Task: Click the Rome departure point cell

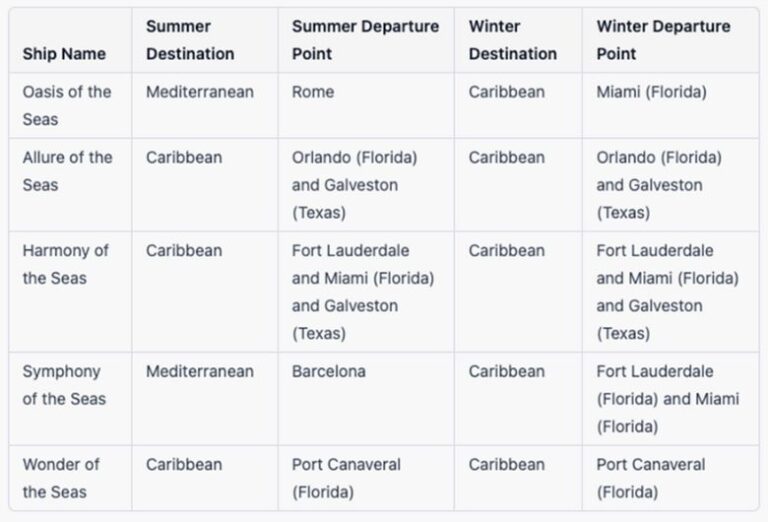Action: [x=313, y=92]
